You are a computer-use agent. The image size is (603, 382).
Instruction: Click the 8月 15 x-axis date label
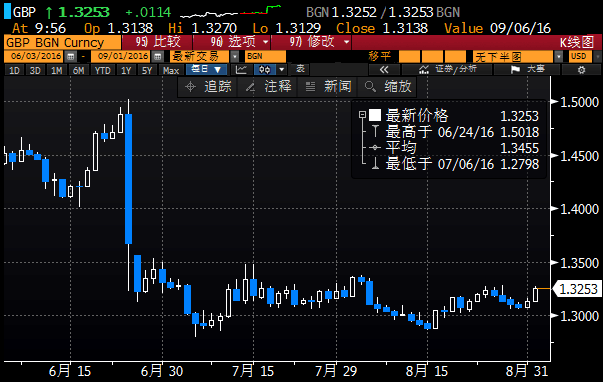(427, 371)
